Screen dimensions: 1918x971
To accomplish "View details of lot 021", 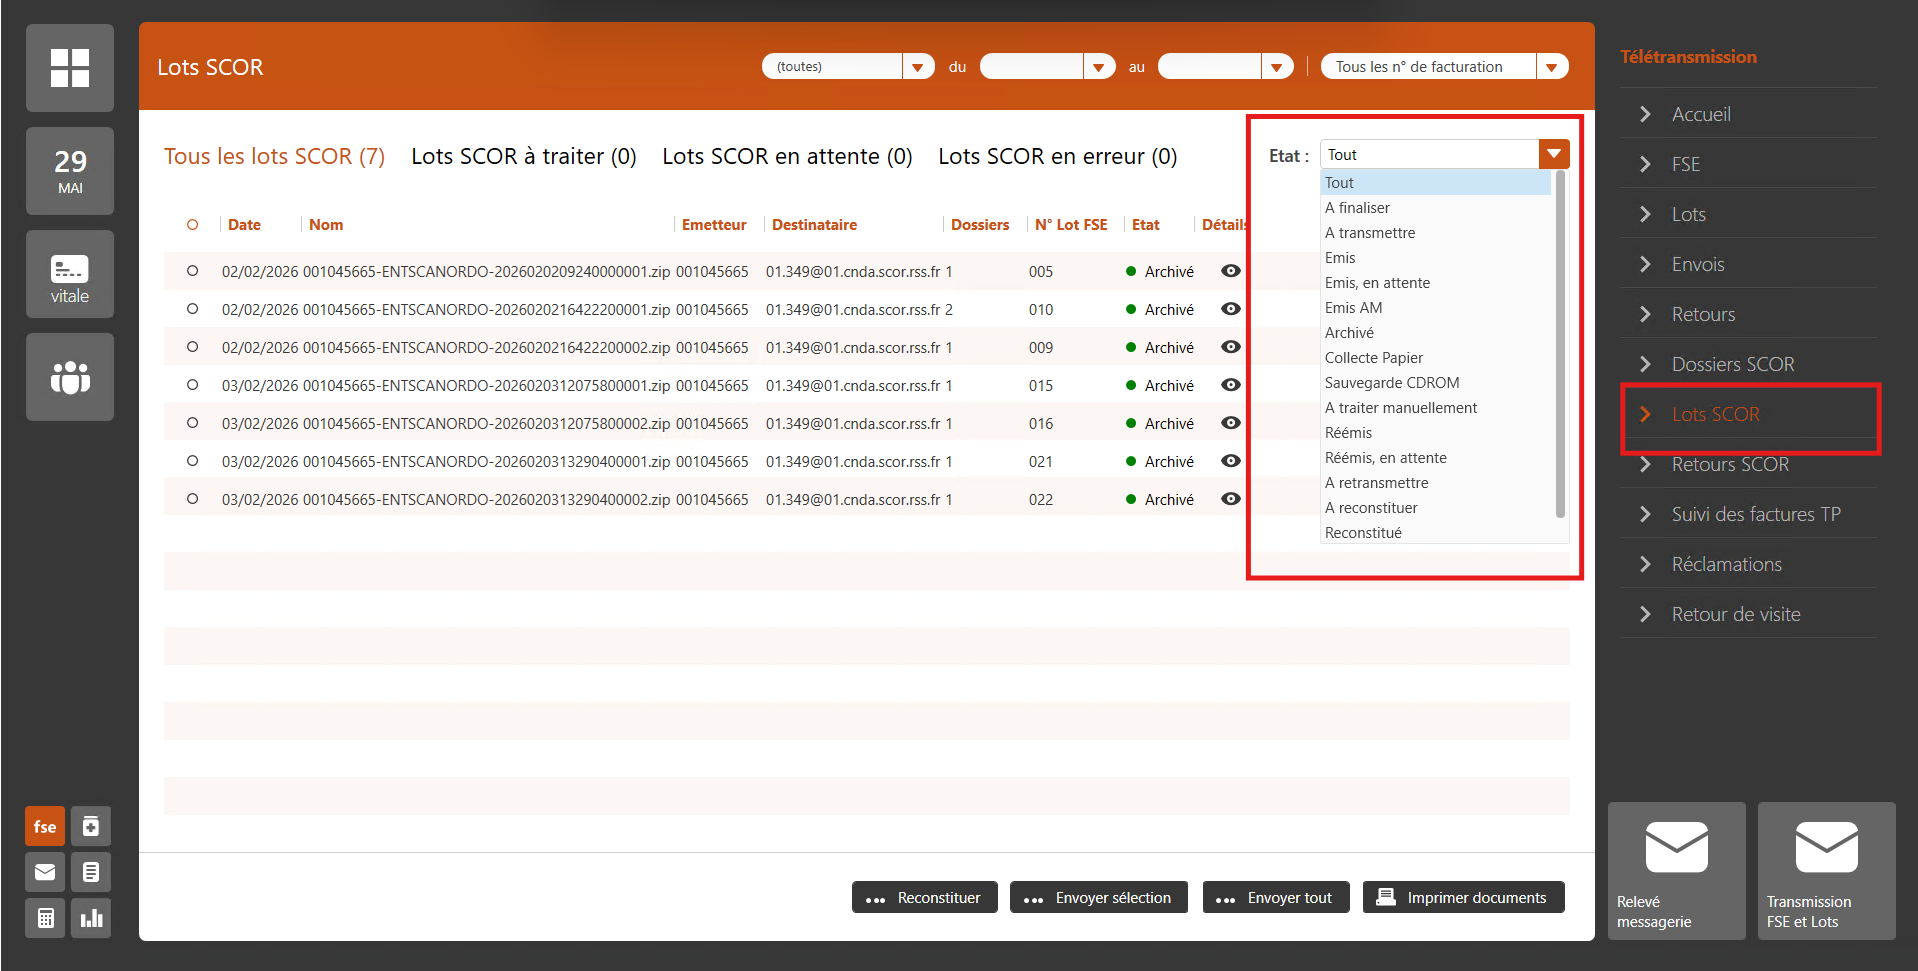I will 1231,461.
